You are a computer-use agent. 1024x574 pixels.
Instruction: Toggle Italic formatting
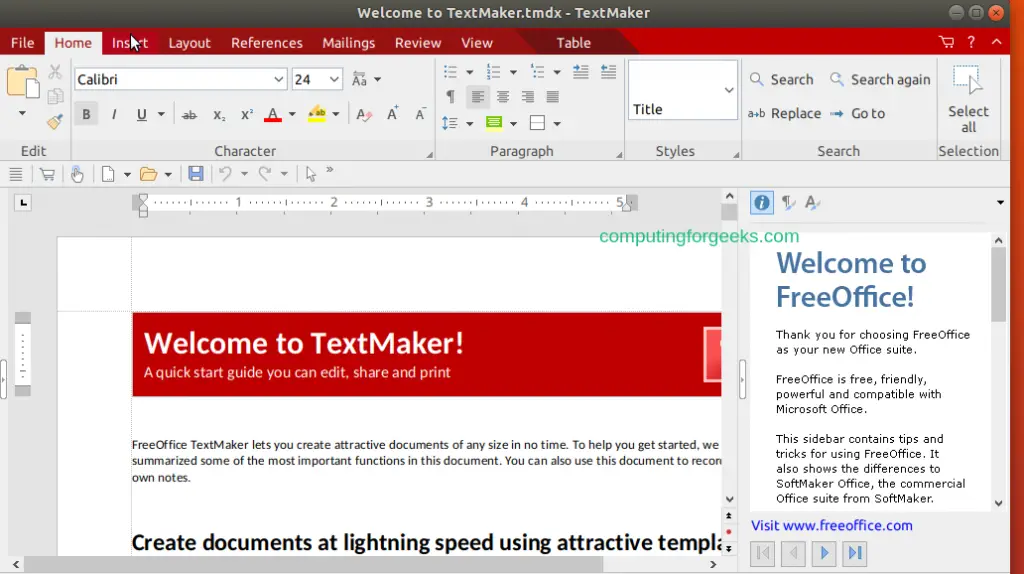114,114
